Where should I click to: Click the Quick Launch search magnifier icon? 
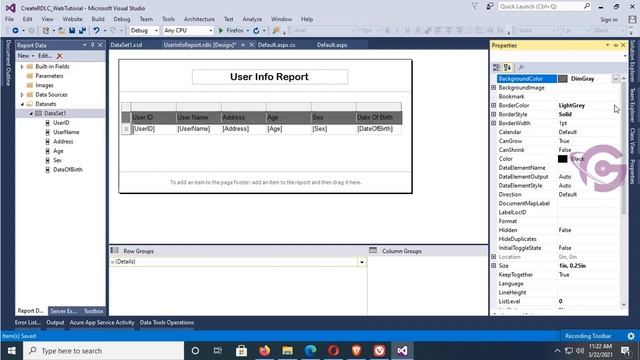(587, 6)
